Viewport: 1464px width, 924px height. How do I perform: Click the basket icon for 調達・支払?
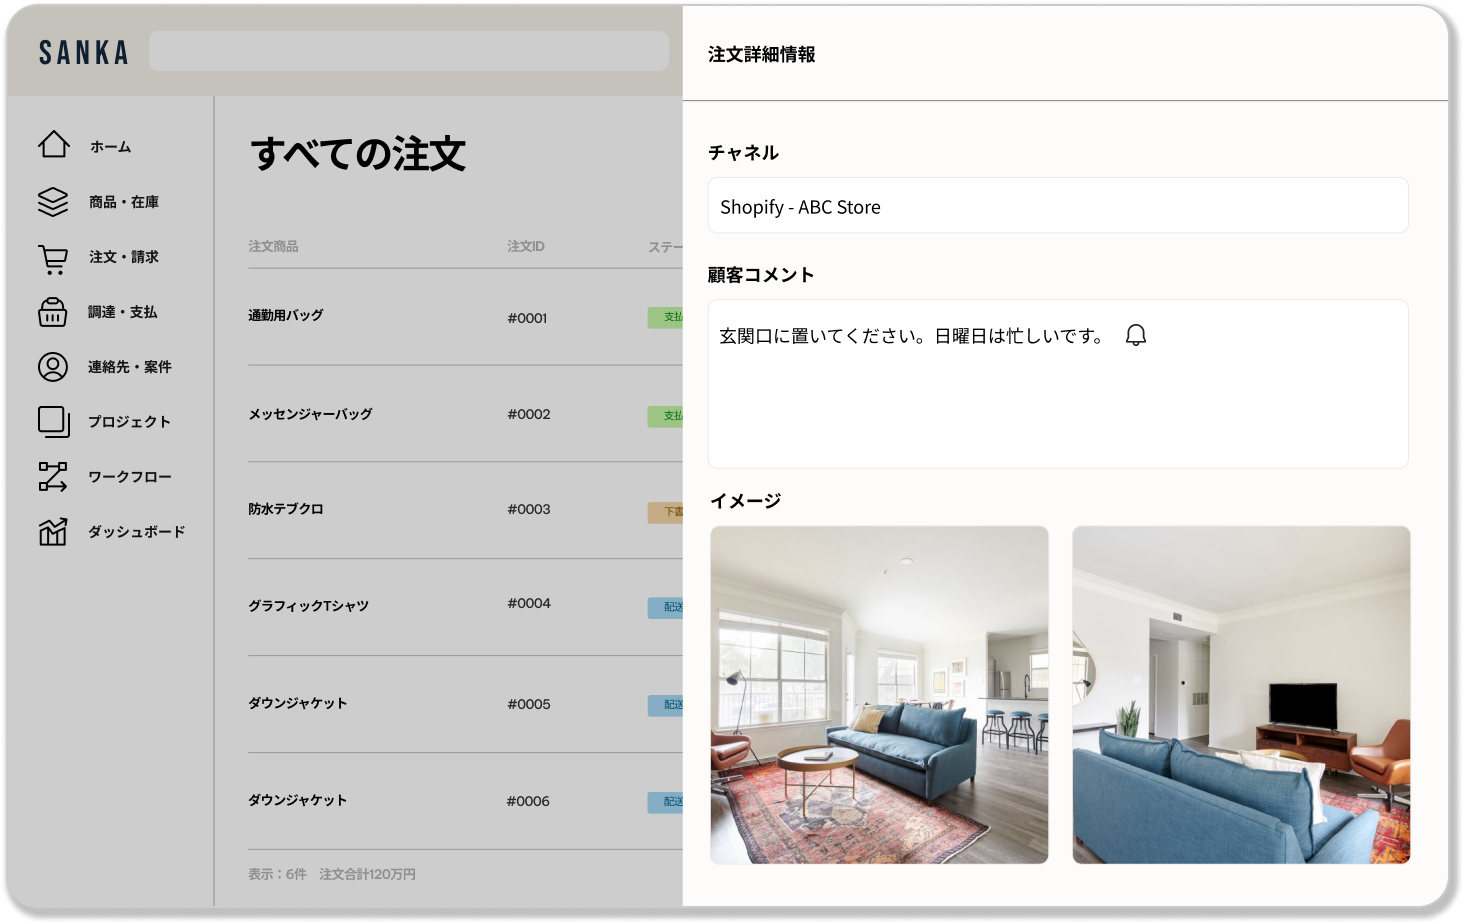[53, 312]
